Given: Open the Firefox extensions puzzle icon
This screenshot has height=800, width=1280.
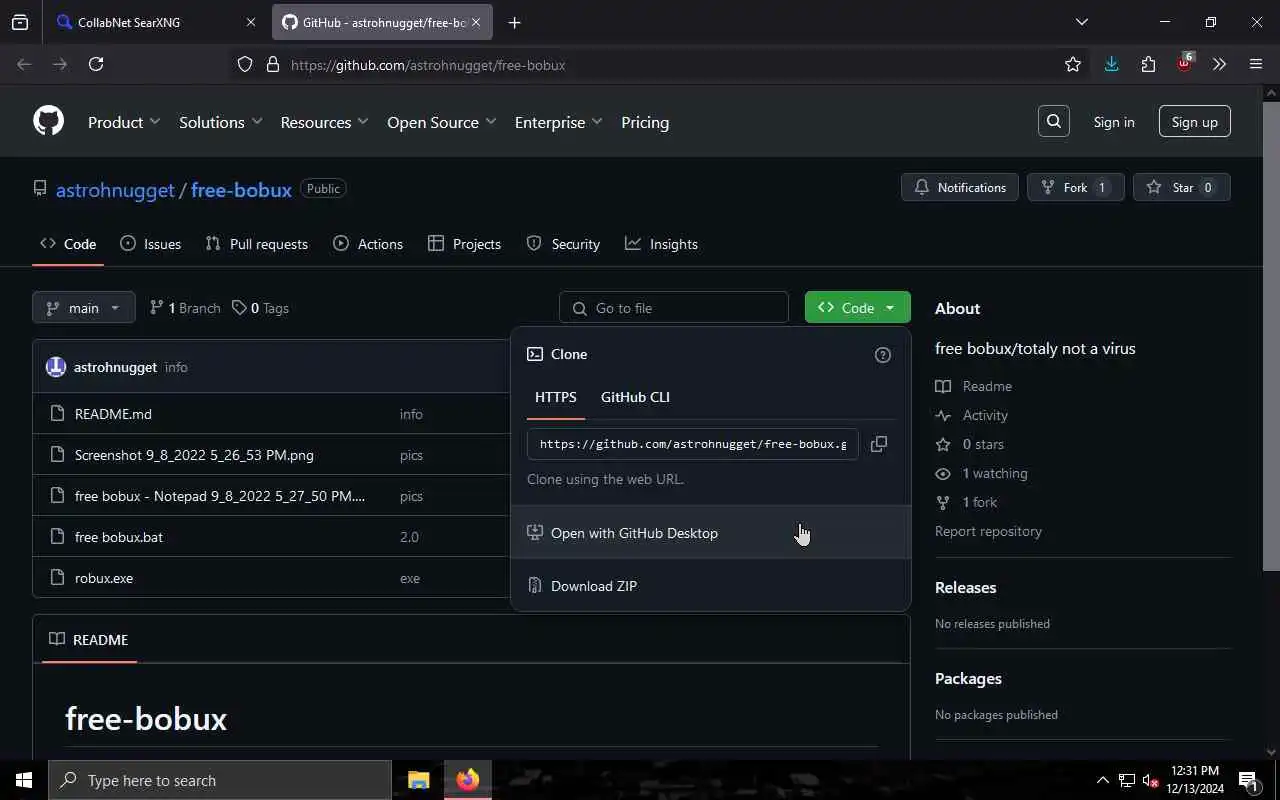Looking at the screenshot, I should [x=1148, y=64].
